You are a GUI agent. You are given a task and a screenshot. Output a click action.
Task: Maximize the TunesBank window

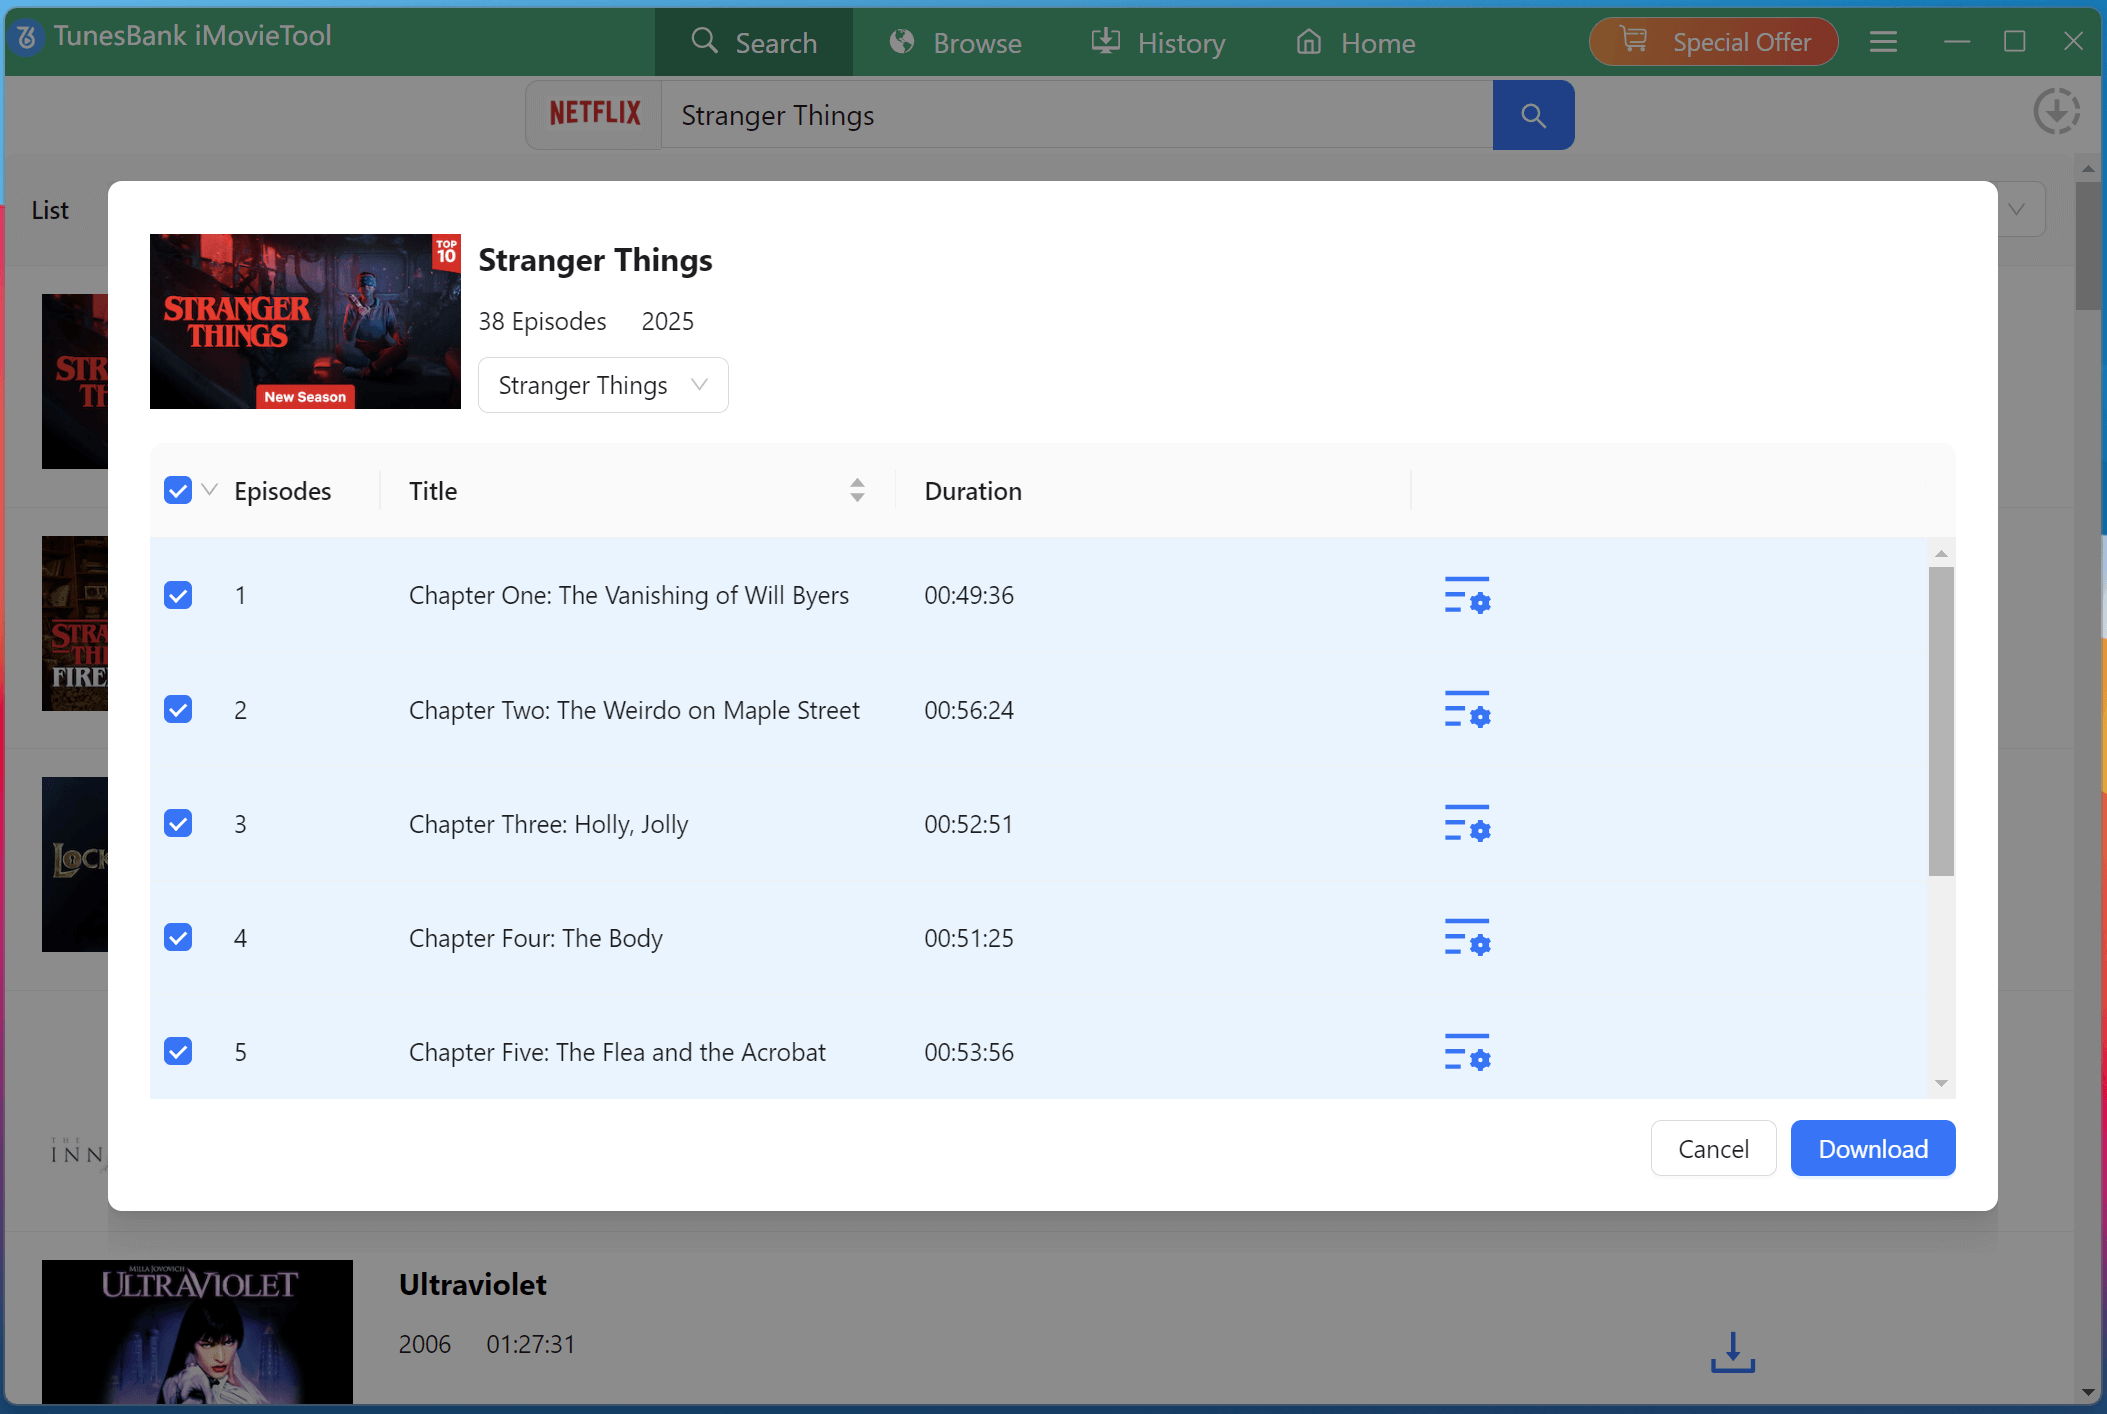point(2015,41)
